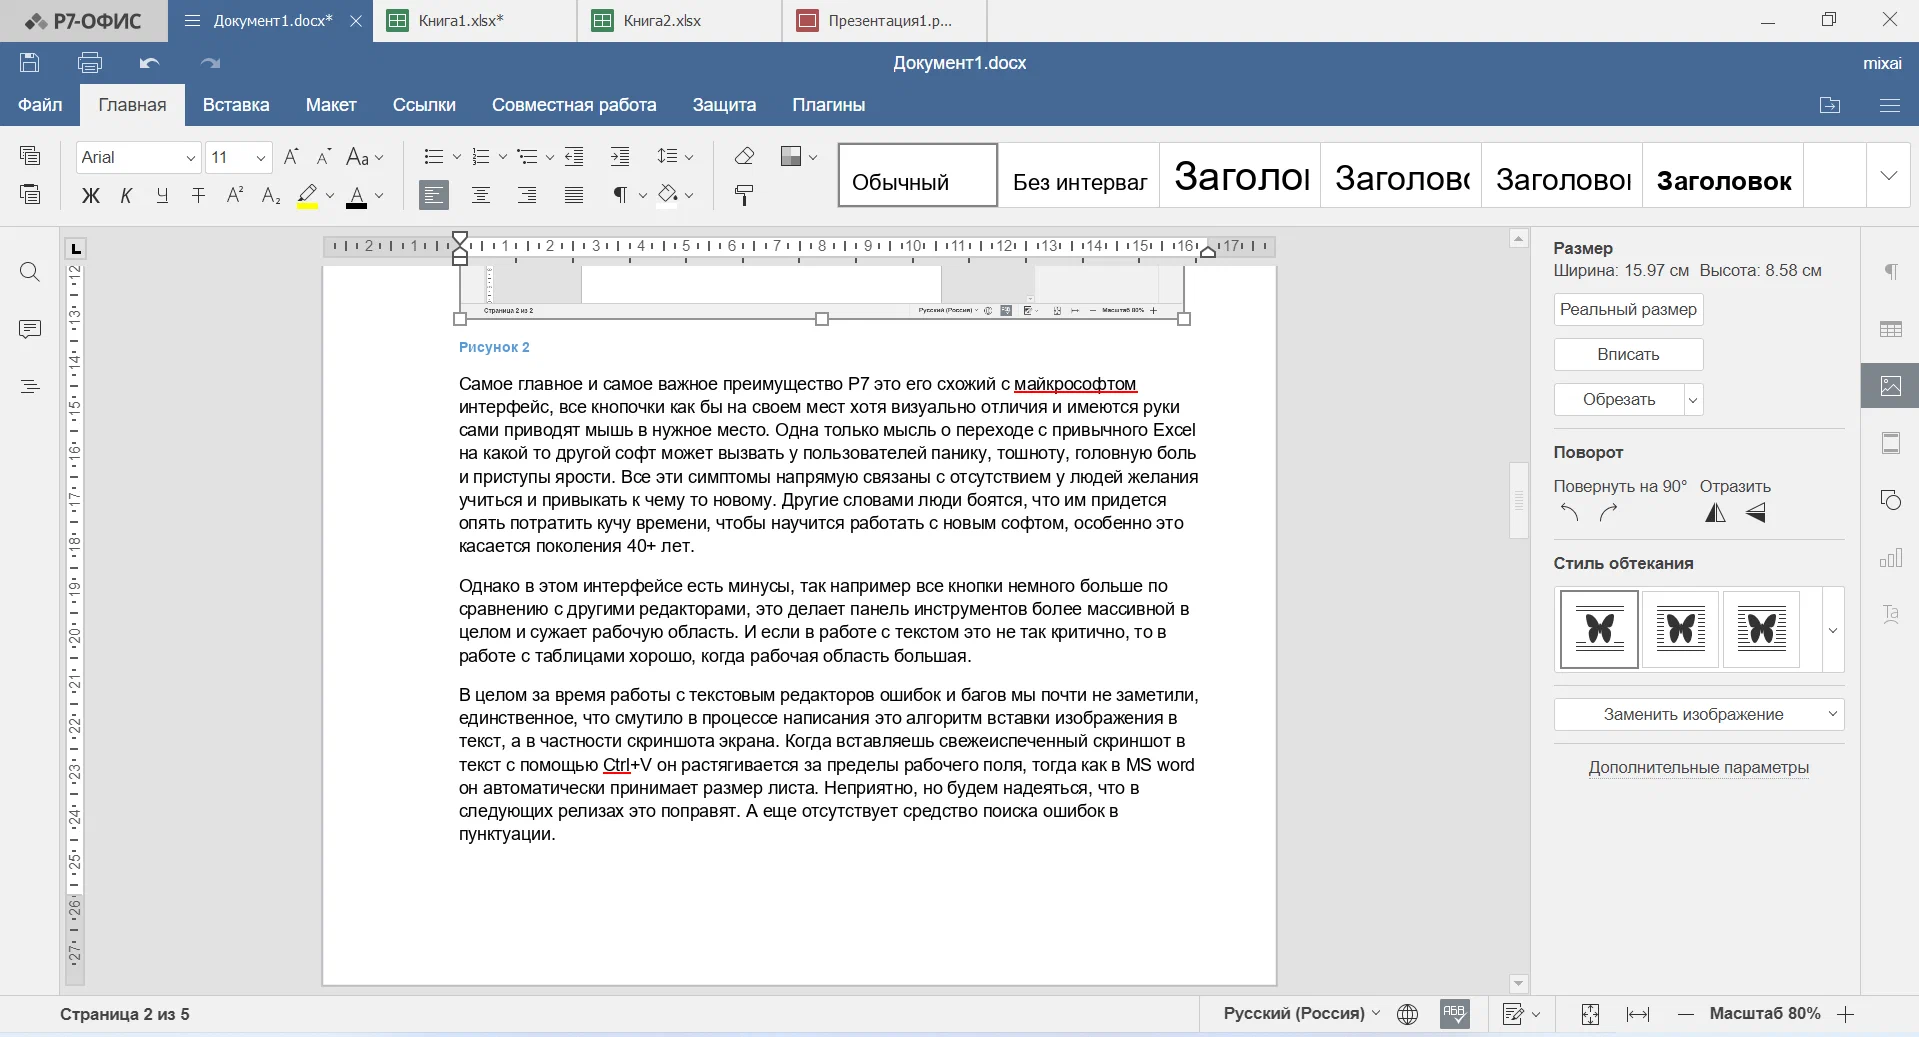Screen dimensions: 1919x1037
Task: Open Дополнительные параметры link
Action: click(1698, 767)
